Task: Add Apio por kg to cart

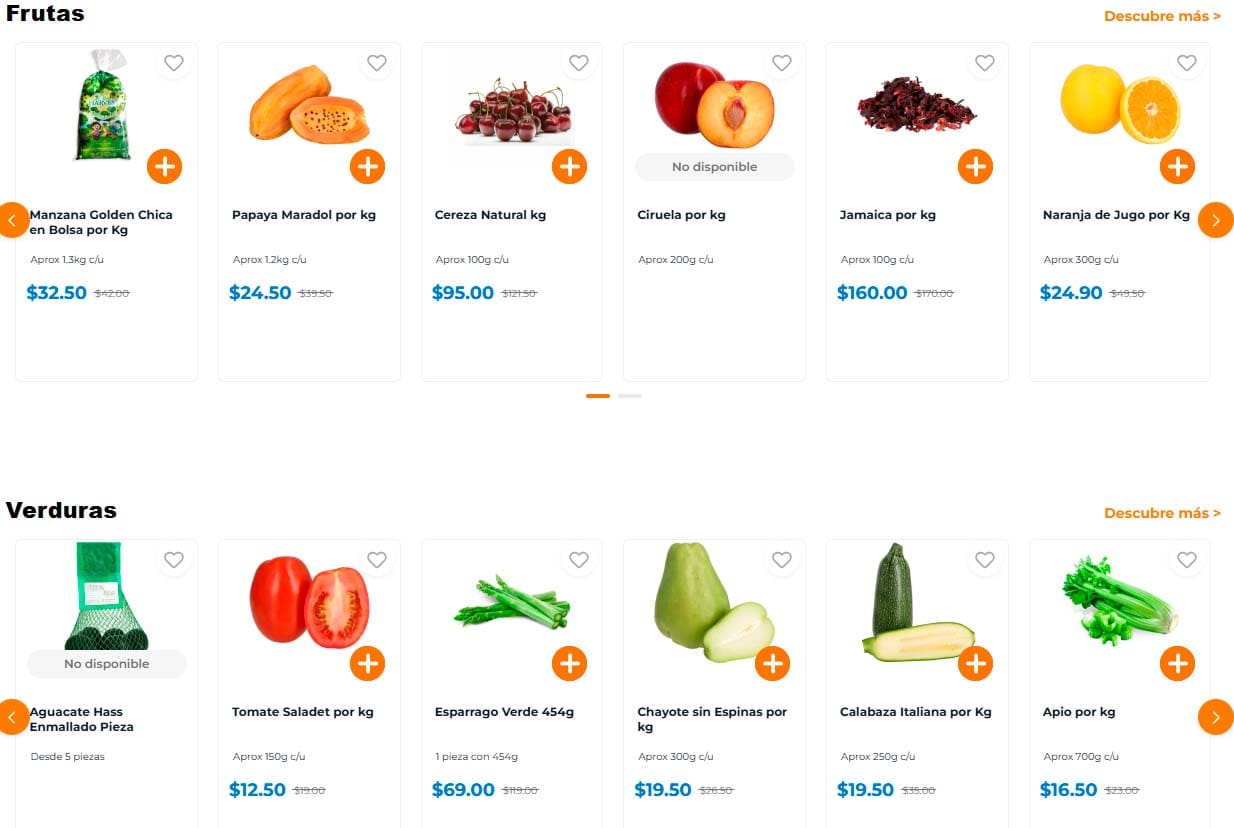Action: coord(1177,663)
